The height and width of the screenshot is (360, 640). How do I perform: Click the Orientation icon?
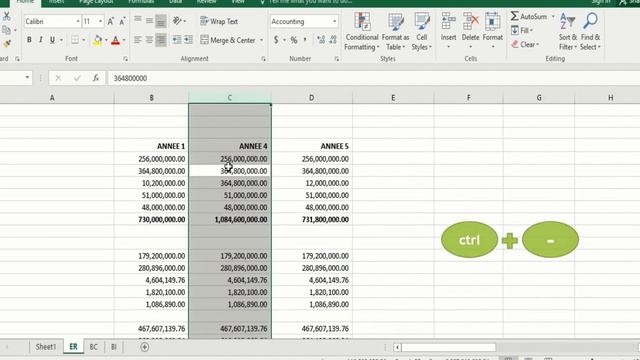178,21
